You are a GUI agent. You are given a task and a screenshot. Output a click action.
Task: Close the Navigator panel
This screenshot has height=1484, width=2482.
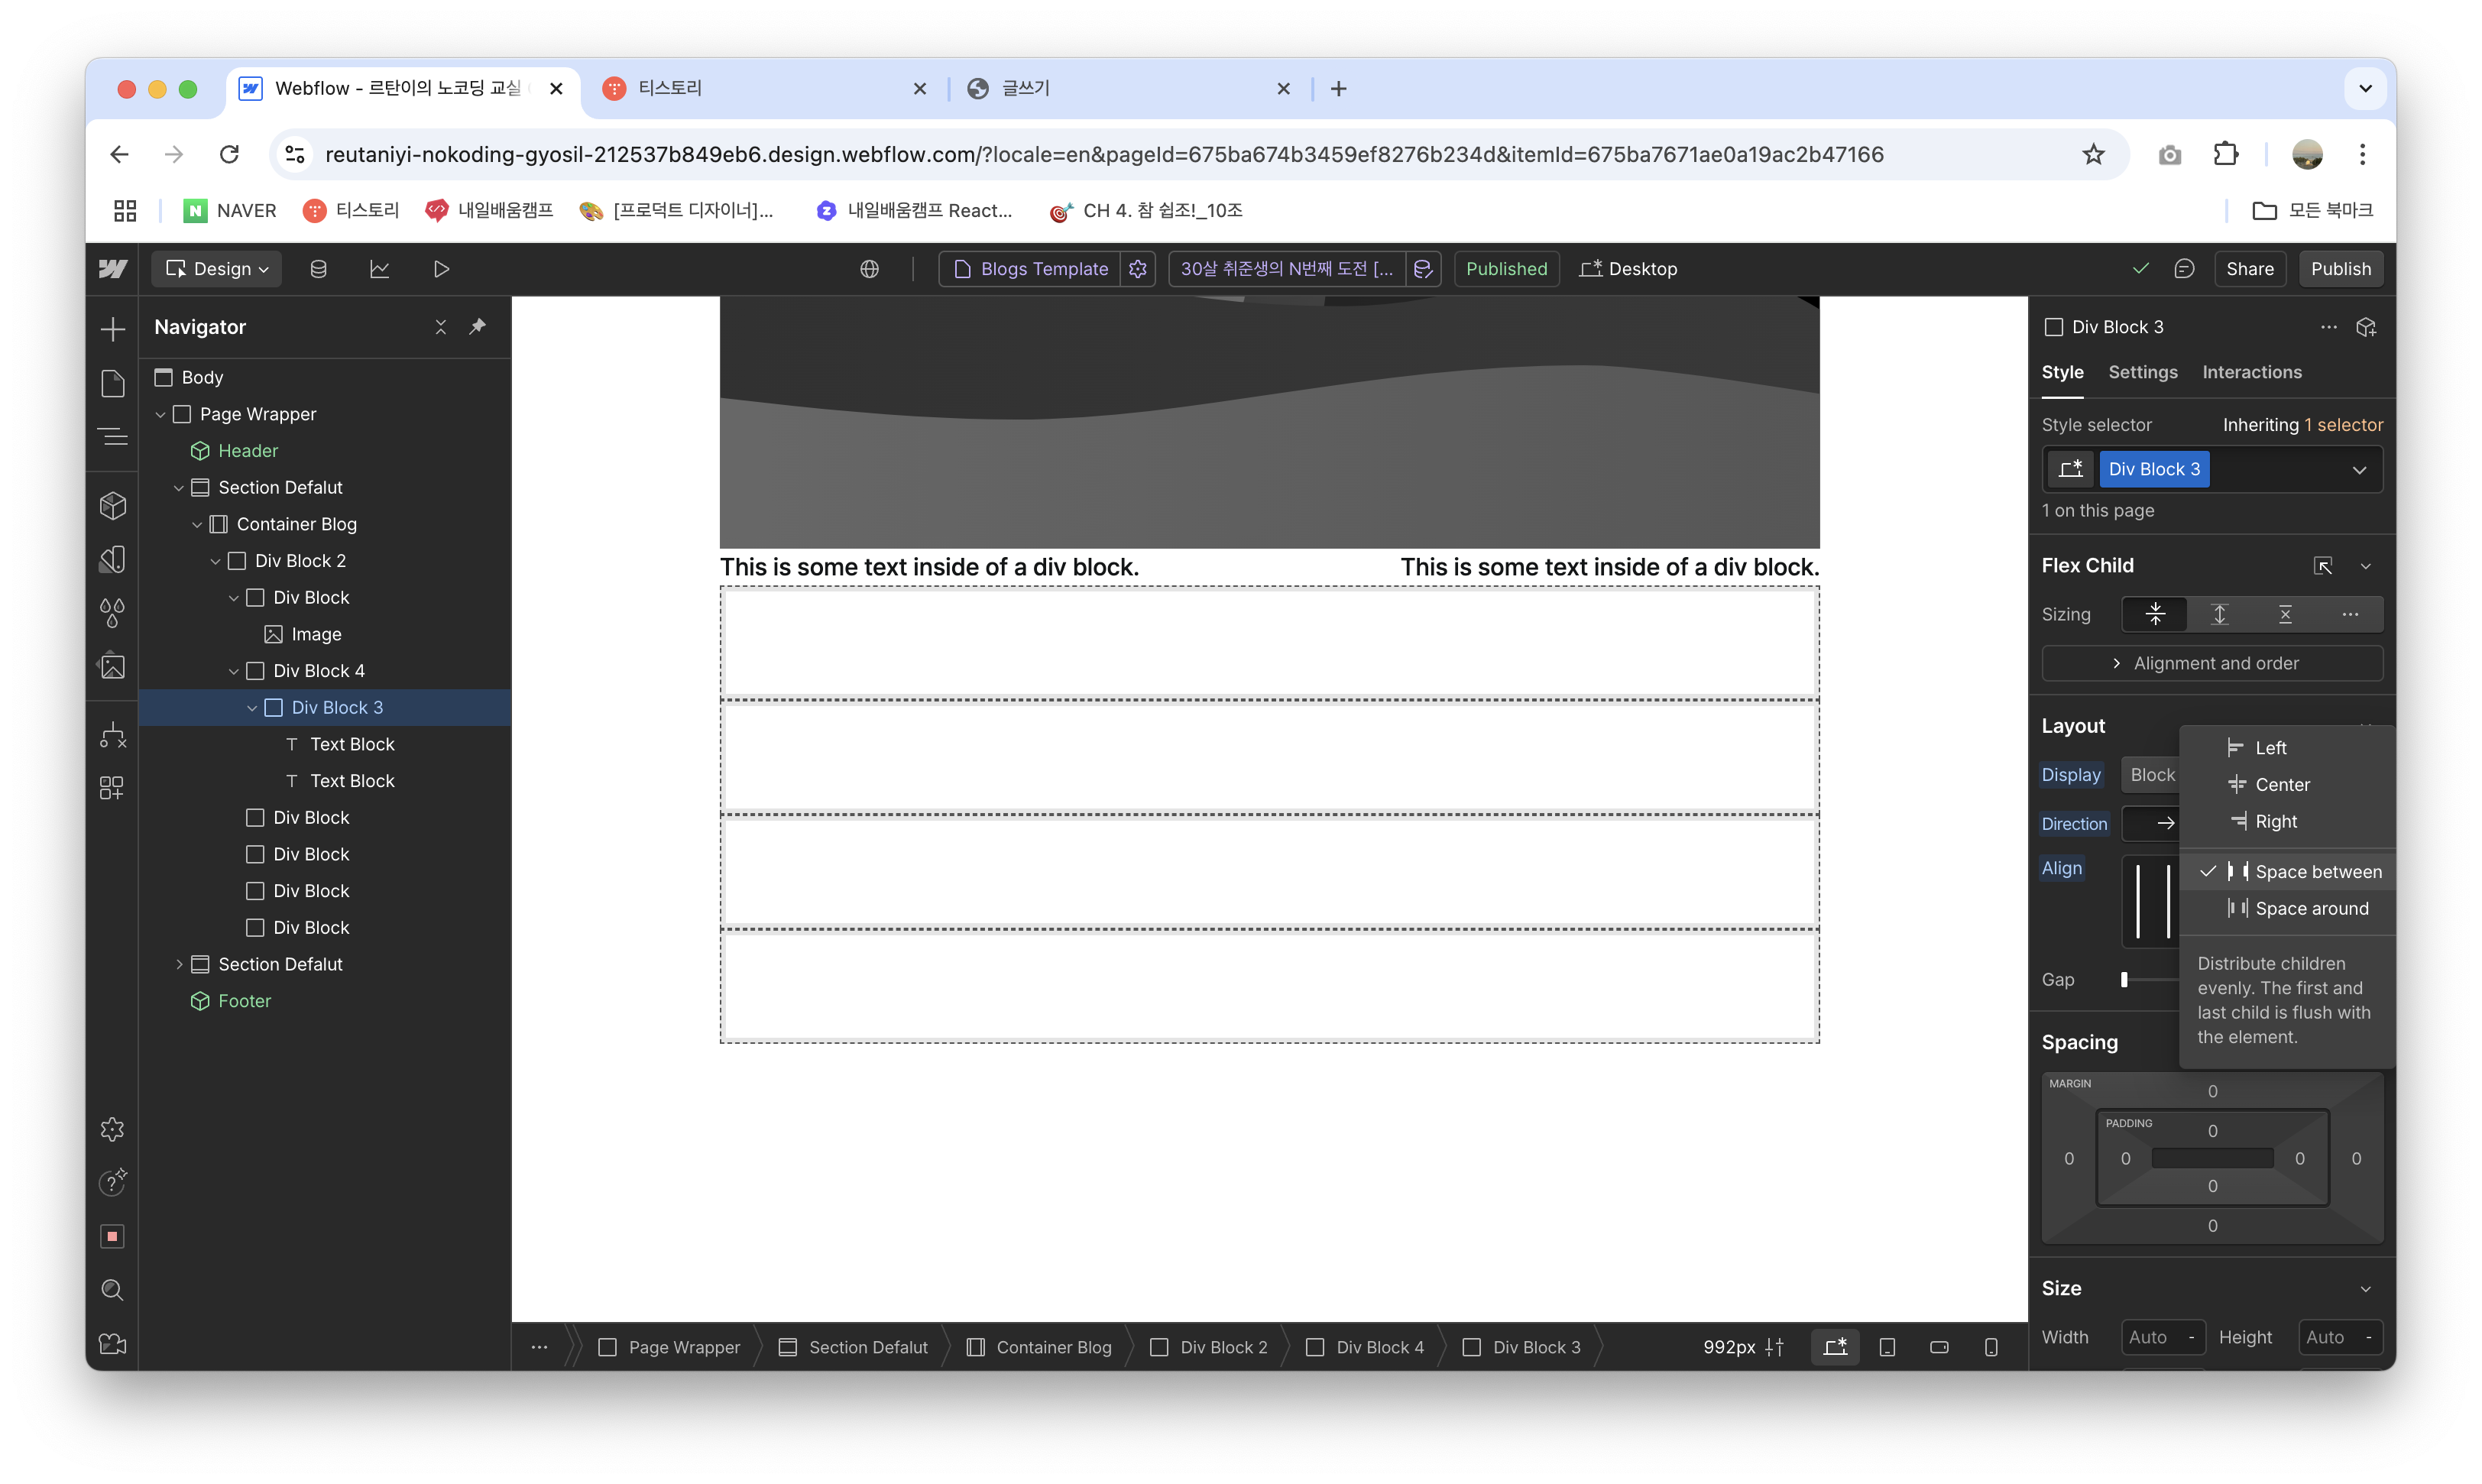[441, 327]
